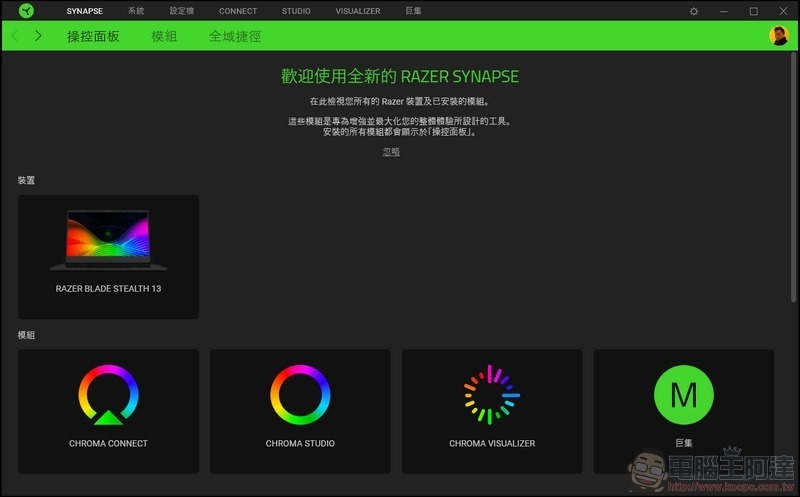
Task: Select the Razer Blade Stealth 13 device
Action: 108,256
